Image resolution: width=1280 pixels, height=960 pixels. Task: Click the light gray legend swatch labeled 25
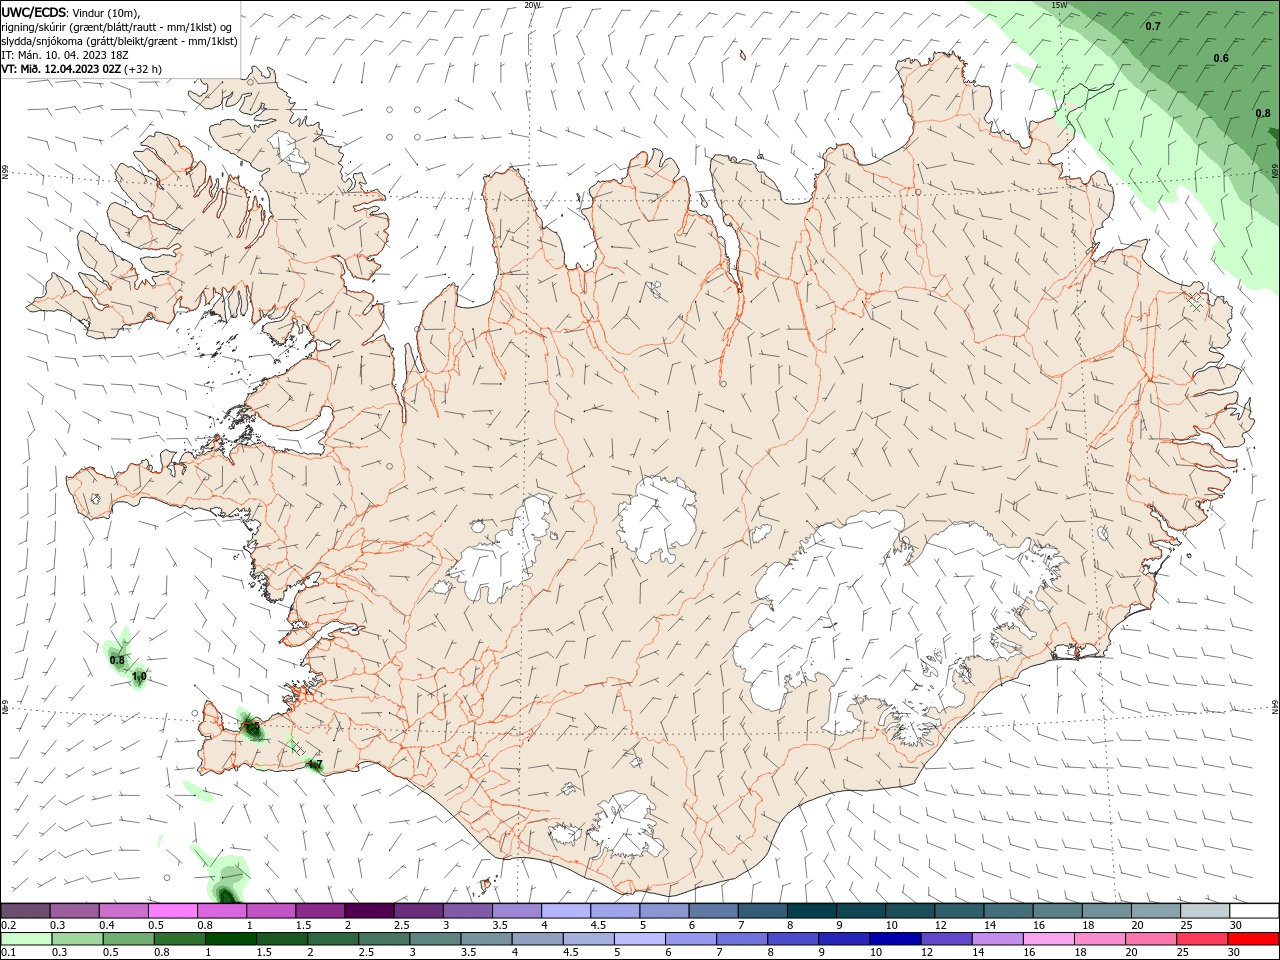pyautogui.click(x=1205, y=910)
